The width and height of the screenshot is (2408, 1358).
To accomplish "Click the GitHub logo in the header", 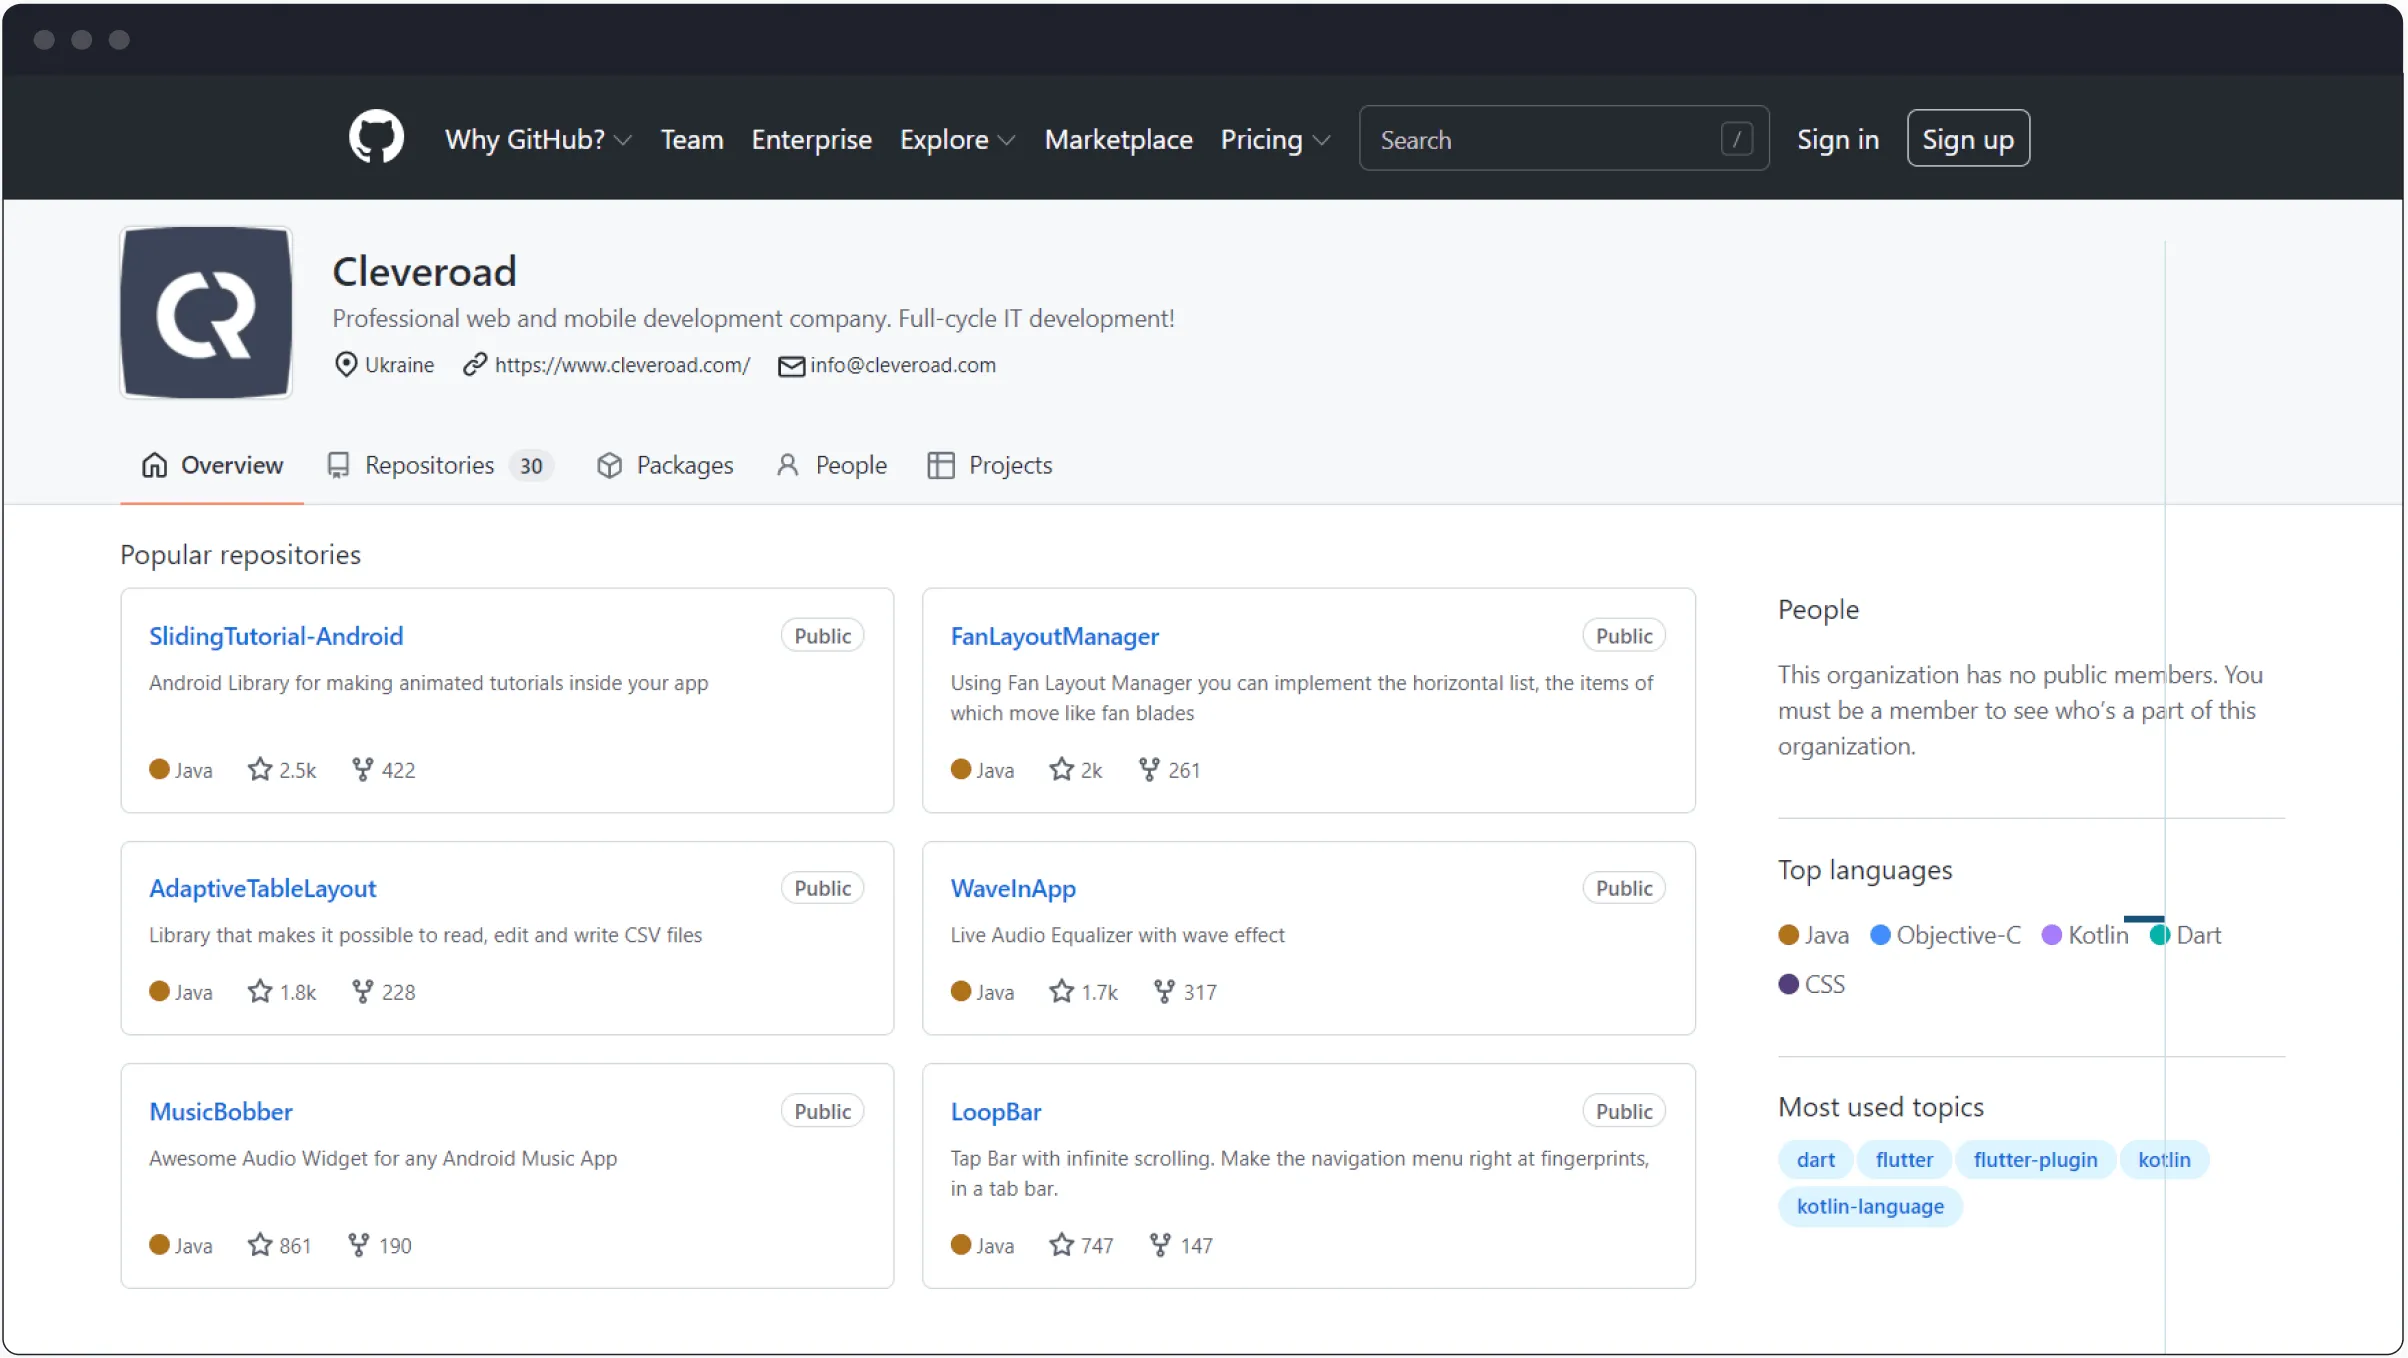I will coord(376,137).
